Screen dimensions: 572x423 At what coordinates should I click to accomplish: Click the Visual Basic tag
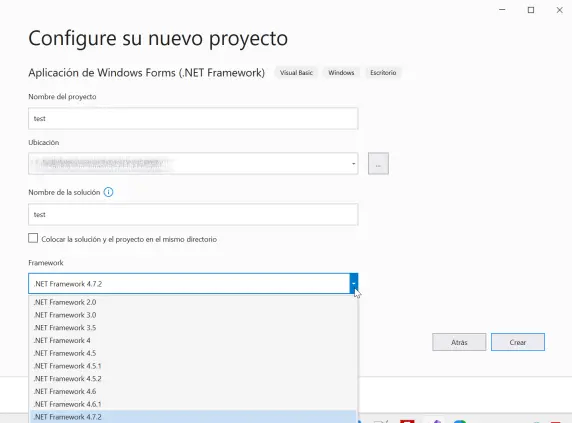296,73
